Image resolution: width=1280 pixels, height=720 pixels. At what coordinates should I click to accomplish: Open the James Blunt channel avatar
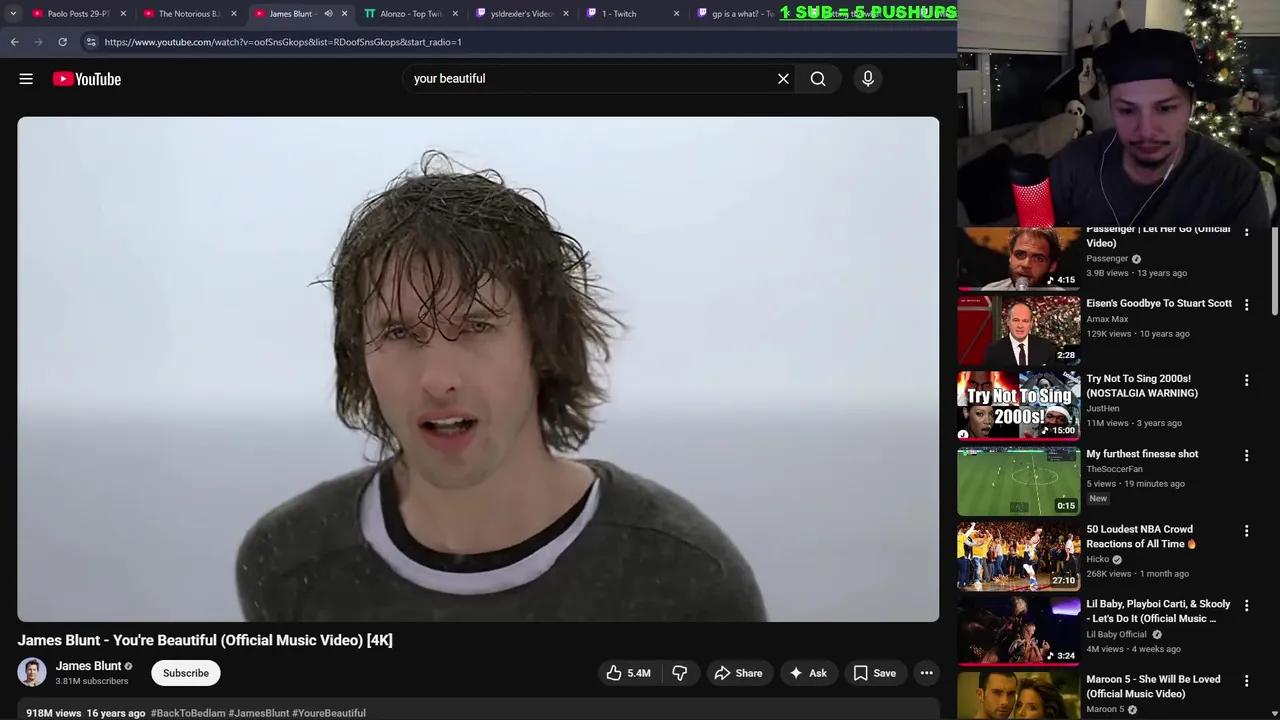point(32,672)
